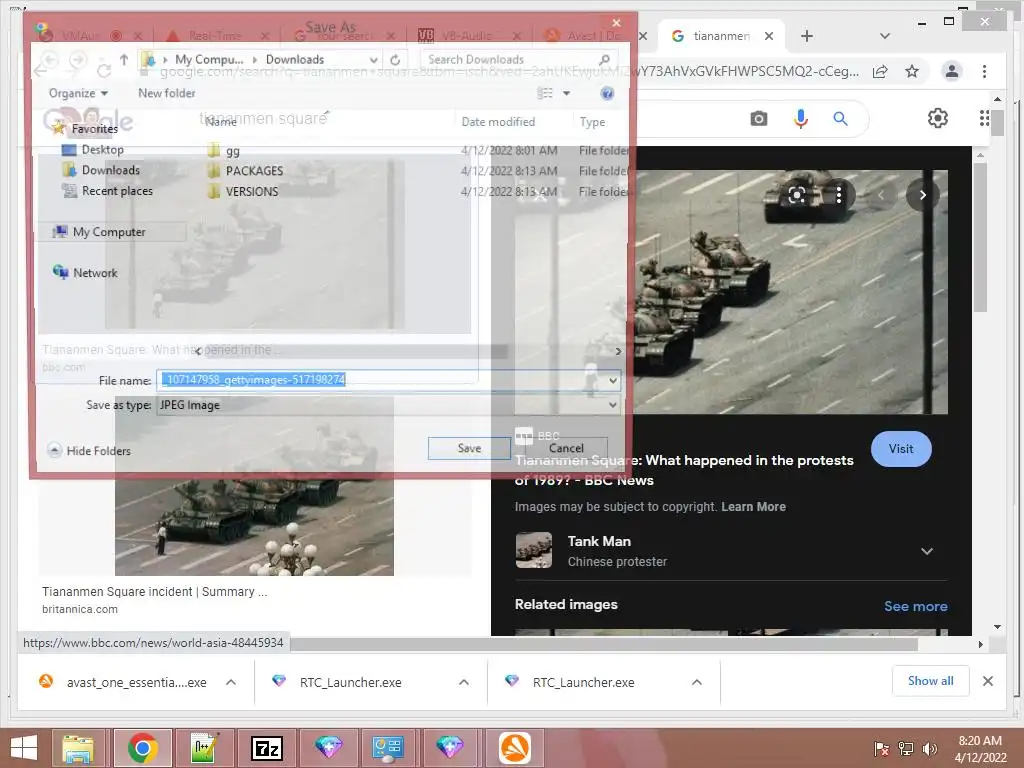The height and width of the screenshot is (768, 1024).
Task: Collapse folders with Hide Folders
Action: 89,451
